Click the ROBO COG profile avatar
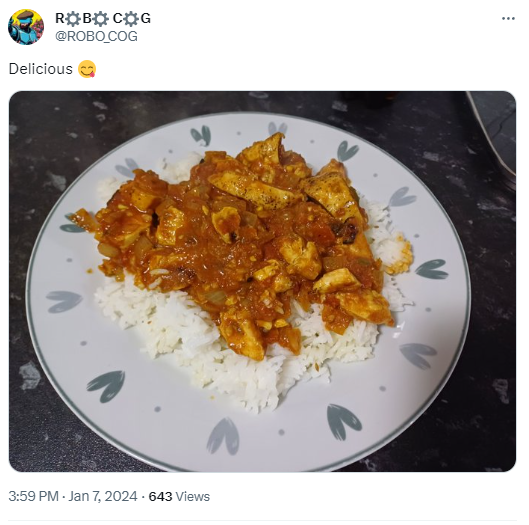This screenshot has width=529, height=525. tap(26, 27)
